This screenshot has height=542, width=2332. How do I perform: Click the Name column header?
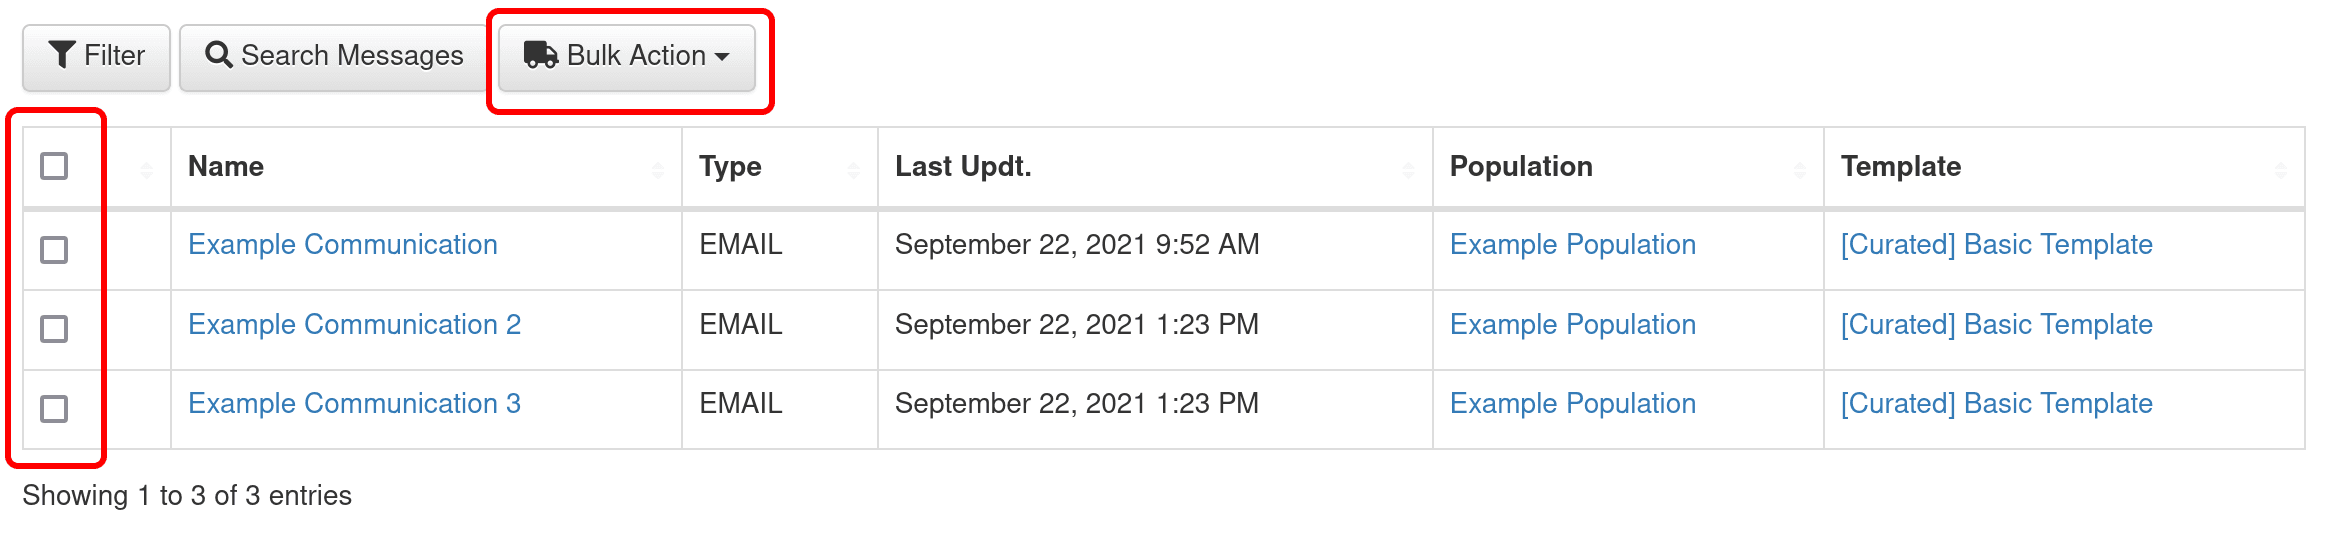click(226, 167)
